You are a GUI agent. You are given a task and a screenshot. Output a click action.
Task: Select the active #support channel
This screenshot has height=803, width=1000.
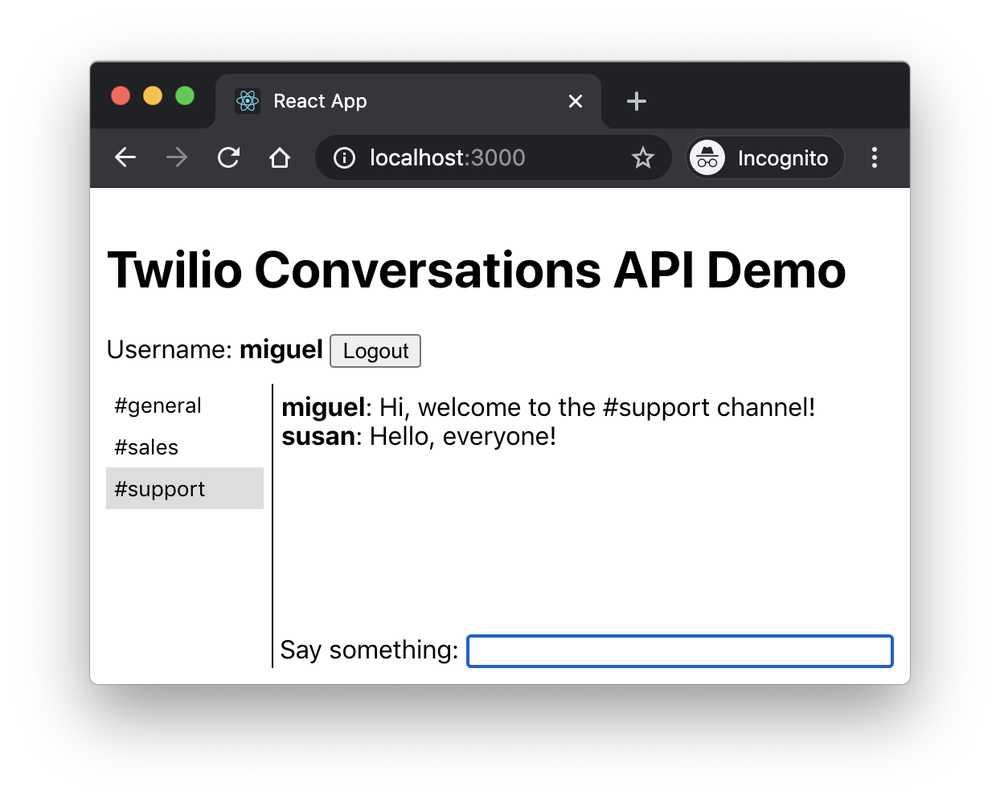159,488
